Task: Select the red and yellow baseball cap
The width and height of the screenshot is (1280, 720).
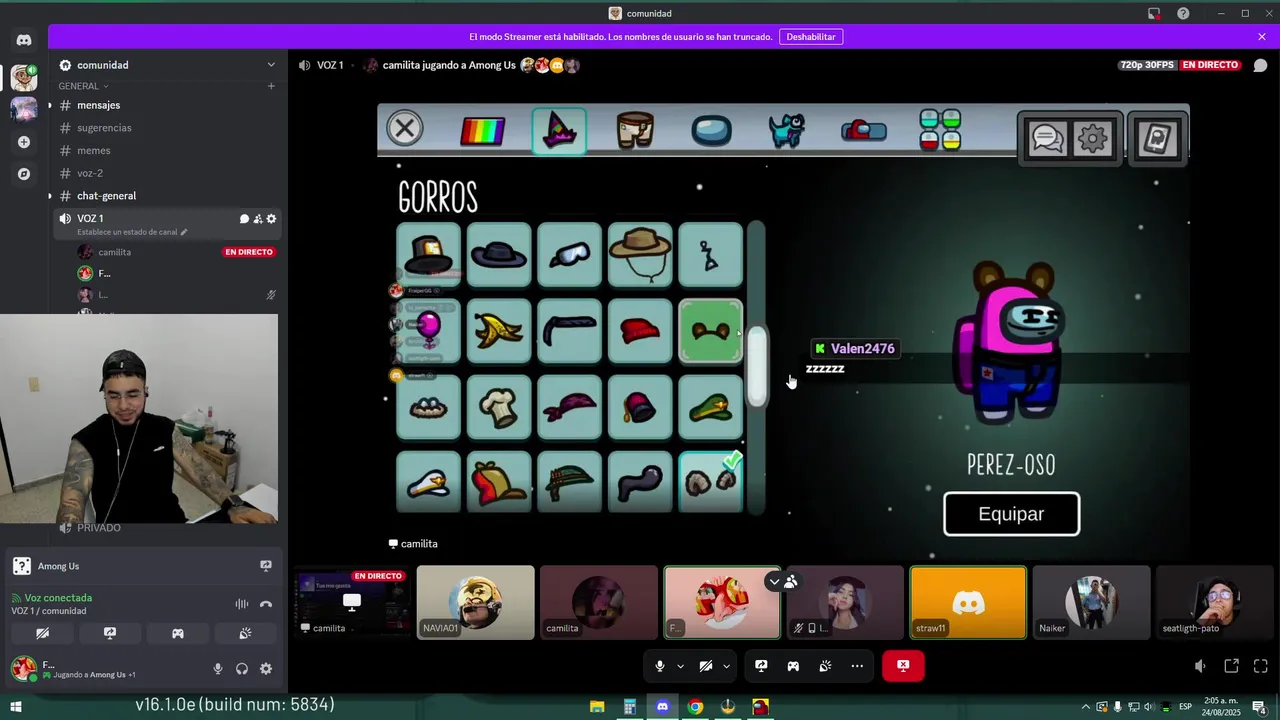Action: [499, 482]
